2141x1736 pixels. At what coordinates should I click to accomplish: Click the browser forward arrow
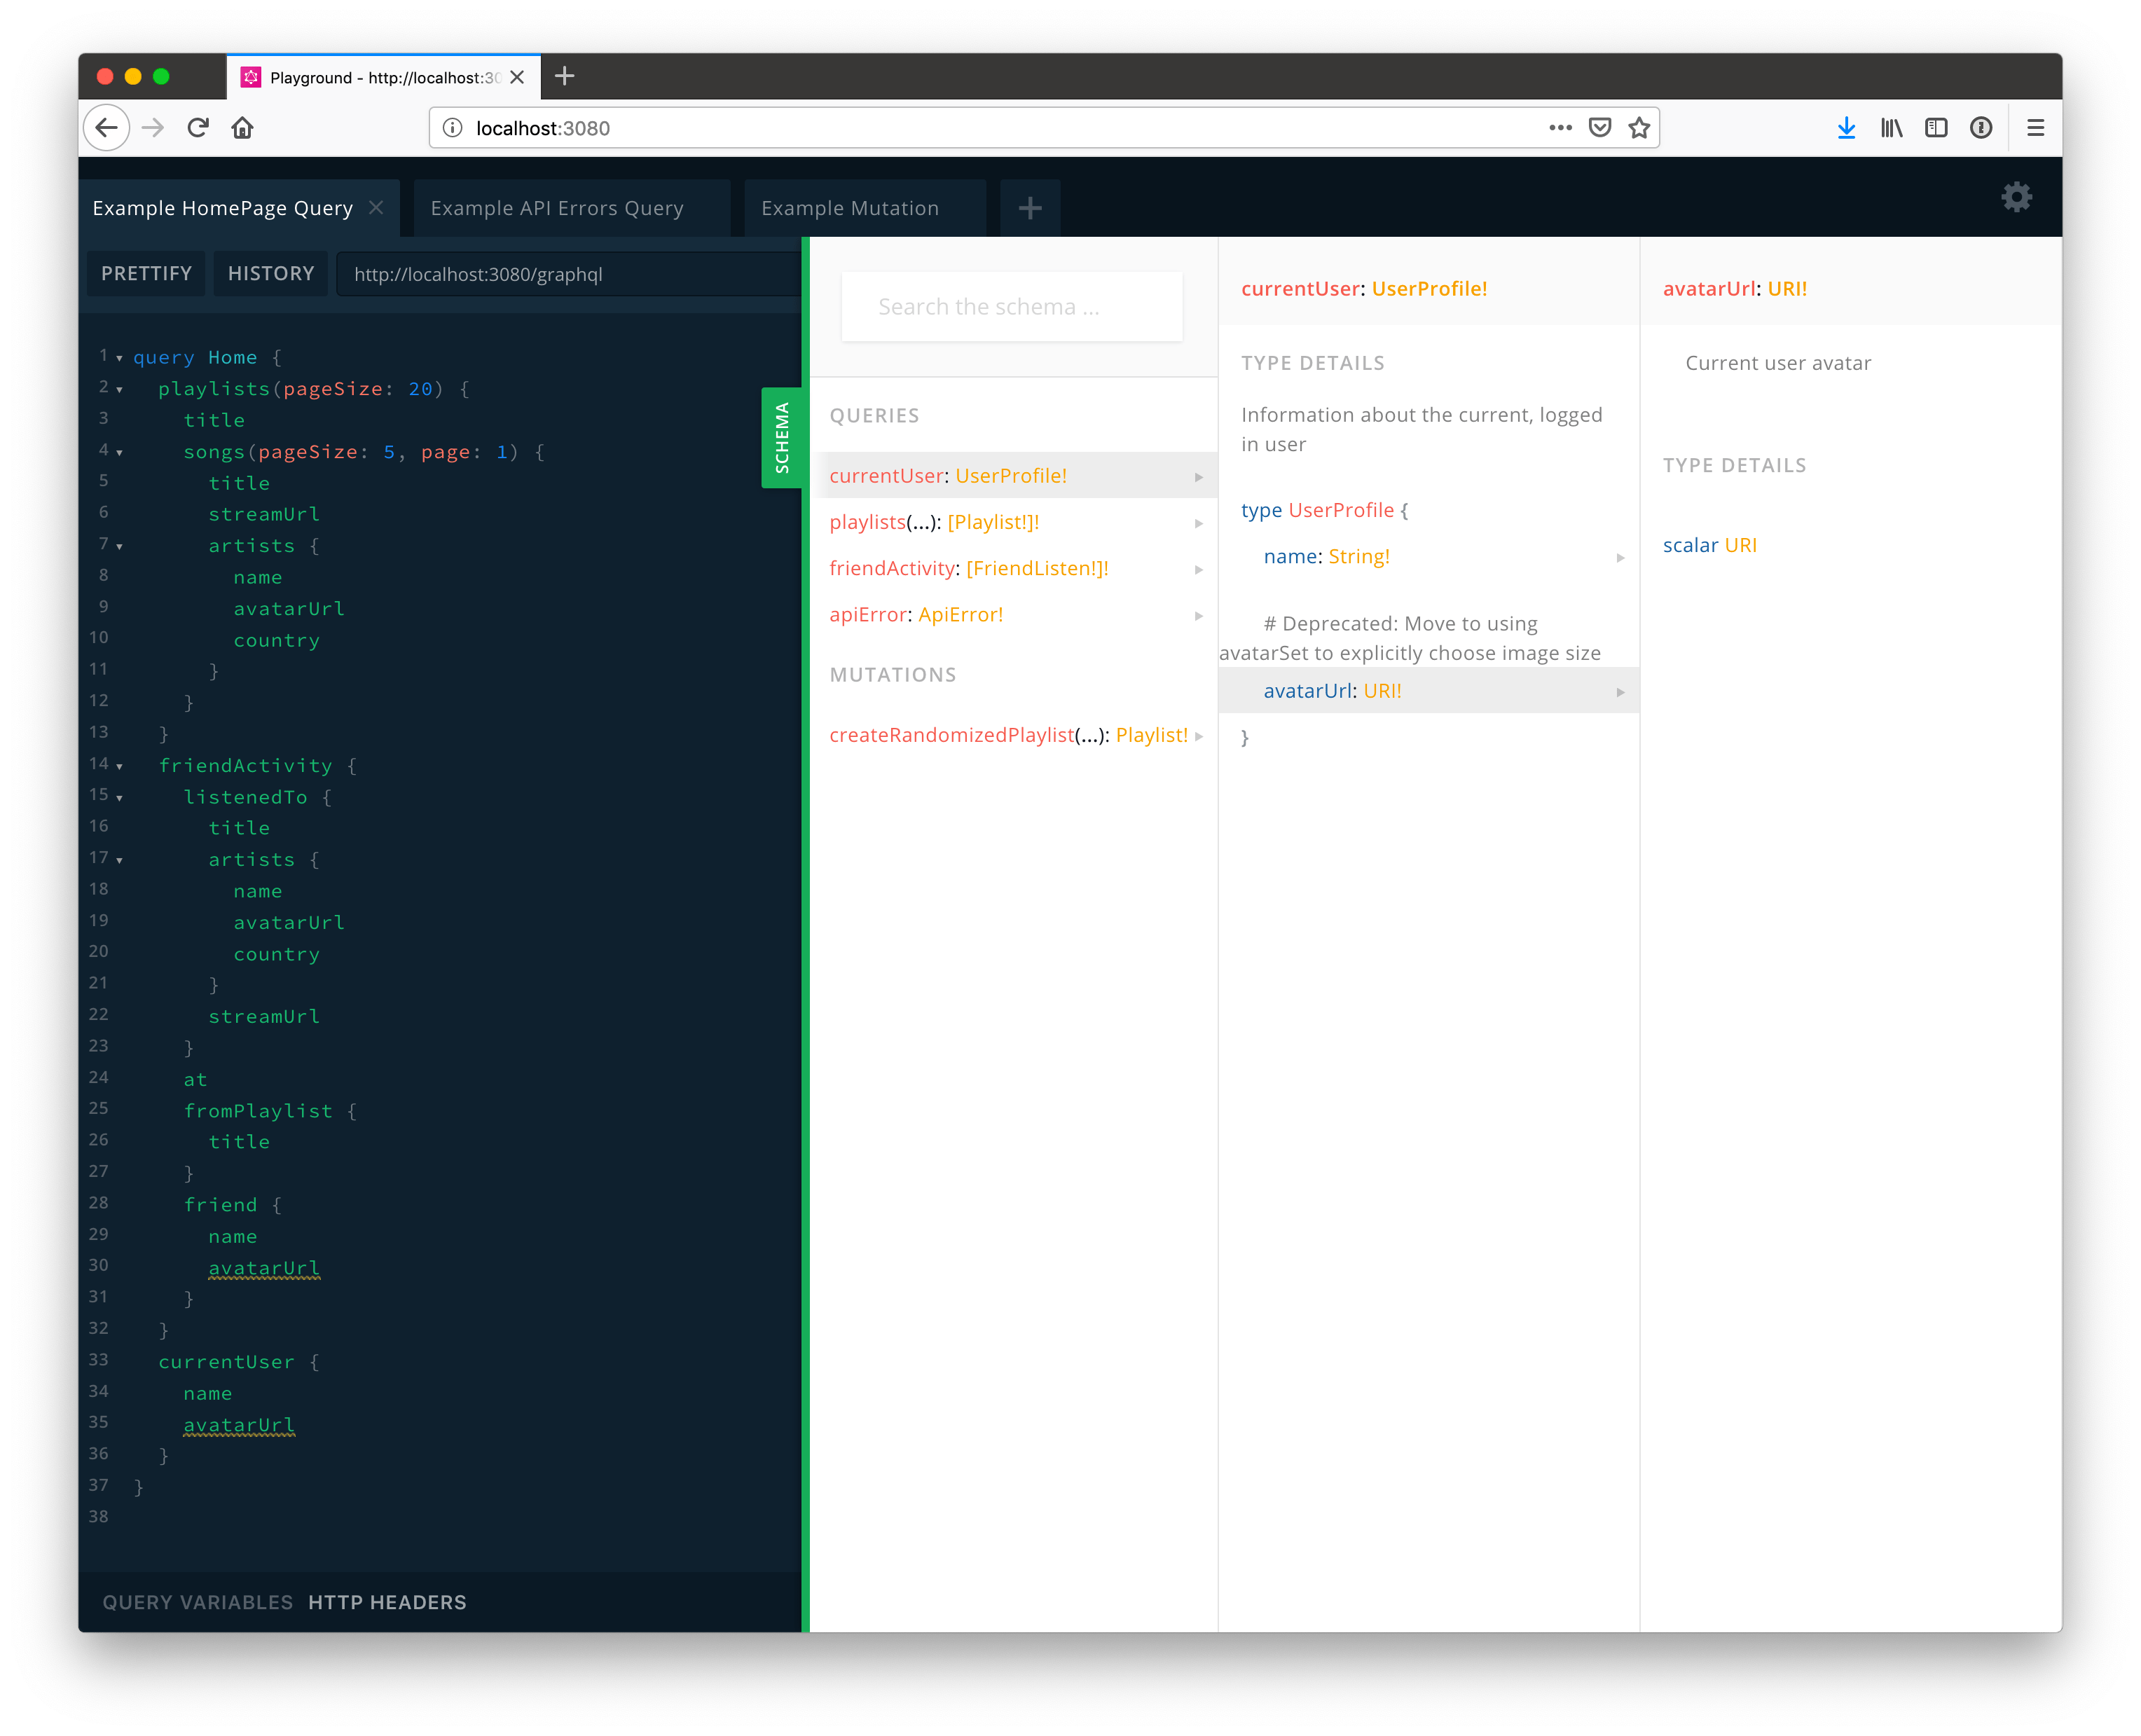(x=153, y=128)
